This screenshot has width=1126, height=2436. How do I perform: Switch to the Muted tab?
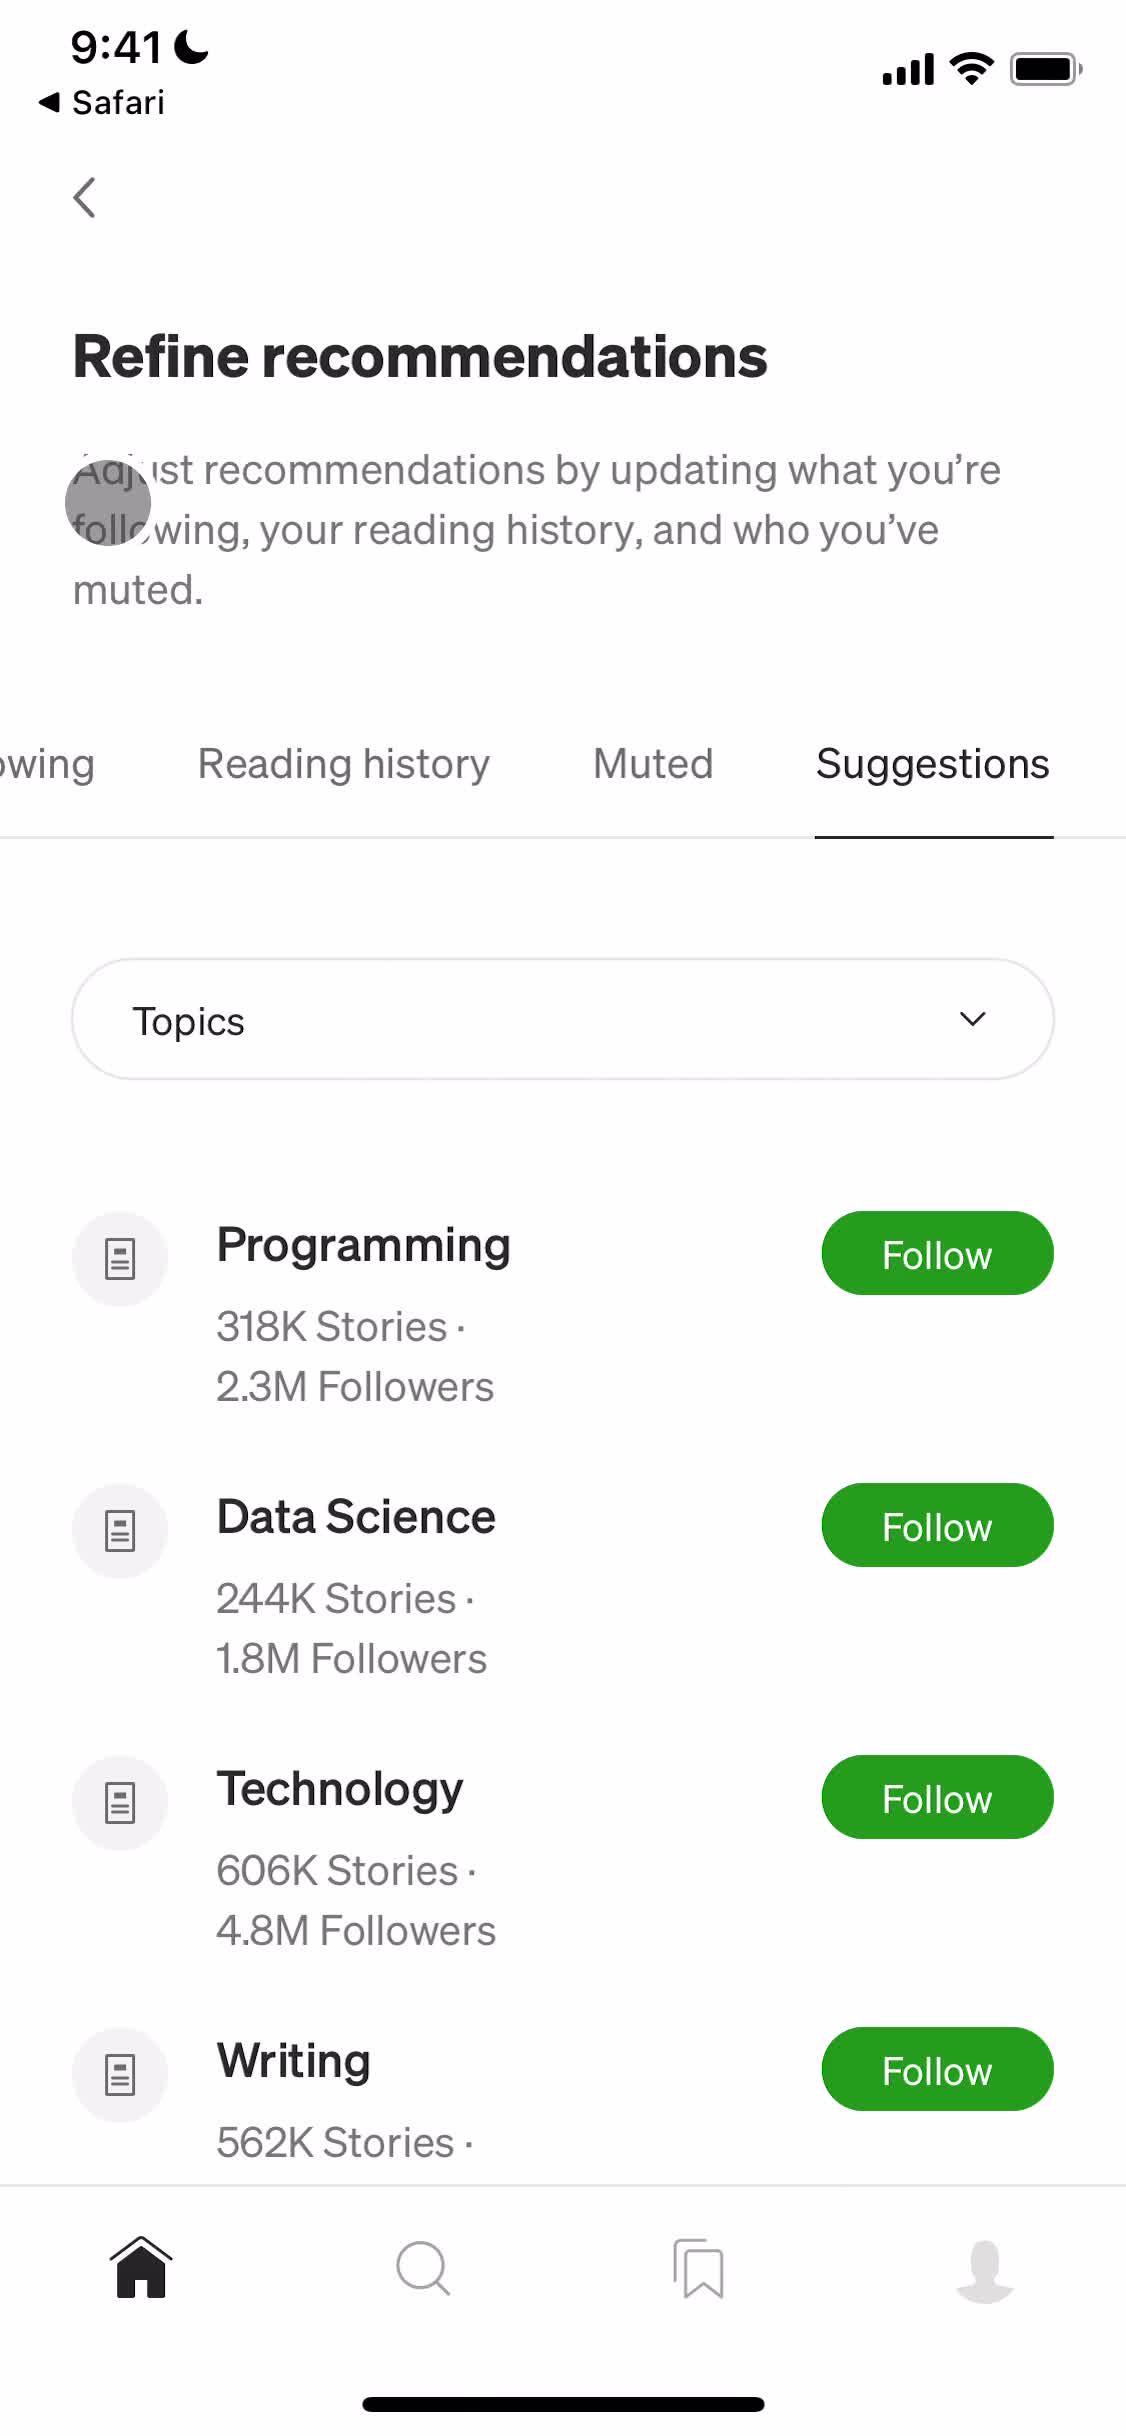click(653, 764)
